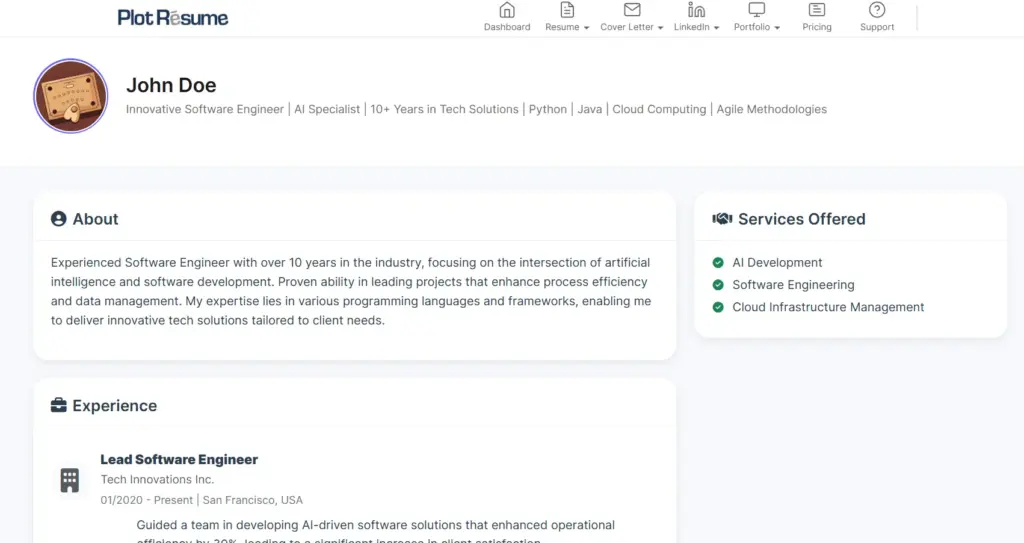The image size is (1024, 543).
Task: Click the About section heading
Action: [95, 219]
